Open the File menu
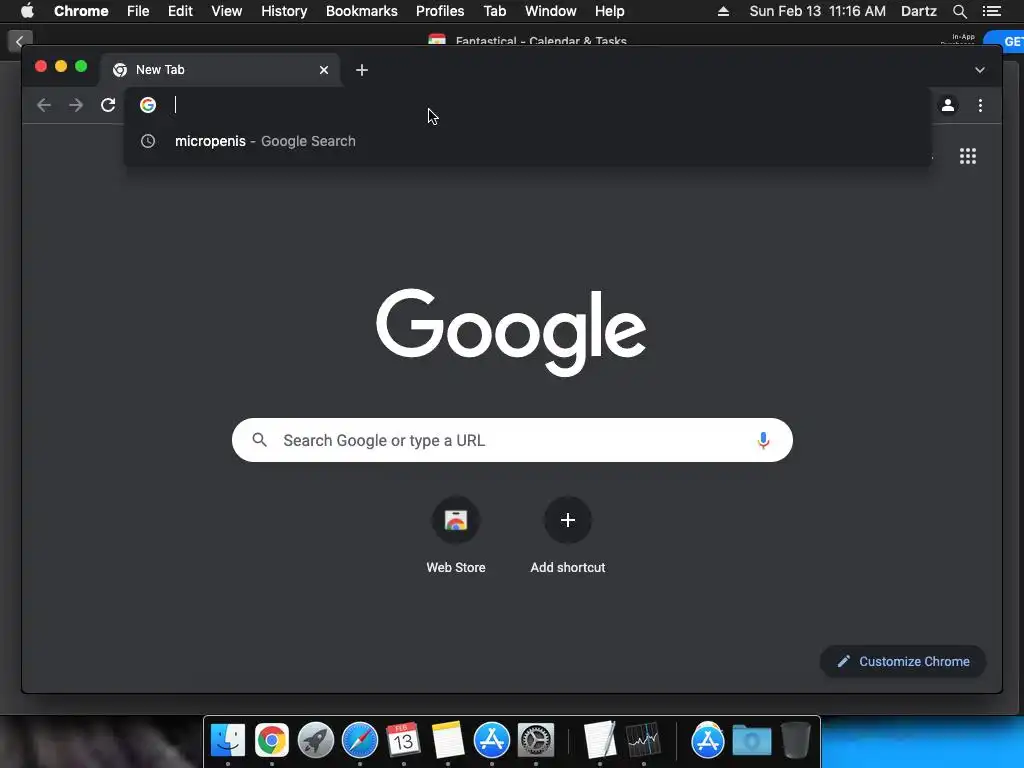 click(138, 11)
